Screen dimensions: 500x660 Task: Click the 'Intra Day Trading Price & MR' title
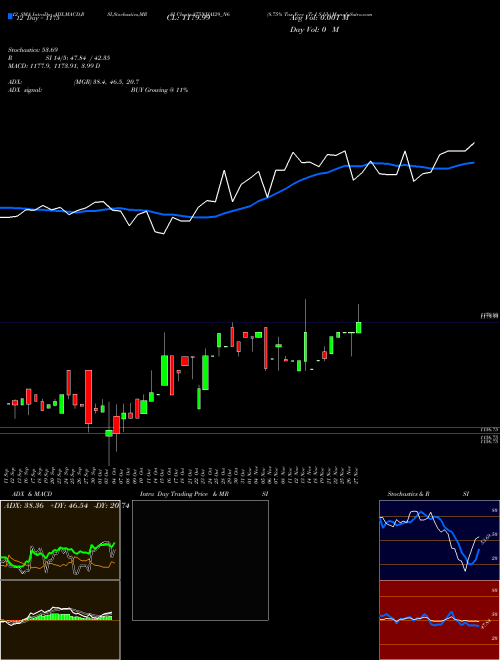click(184, 494)
